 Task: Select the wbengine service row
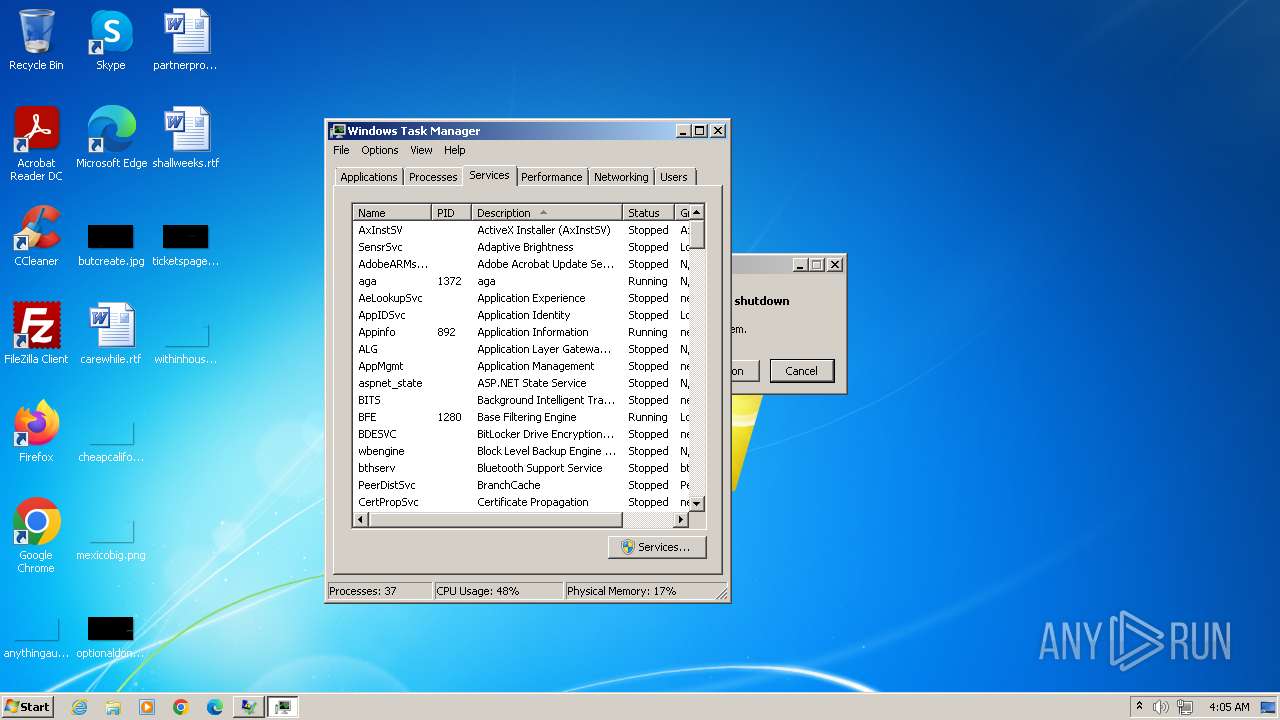(x=521, y=451)
